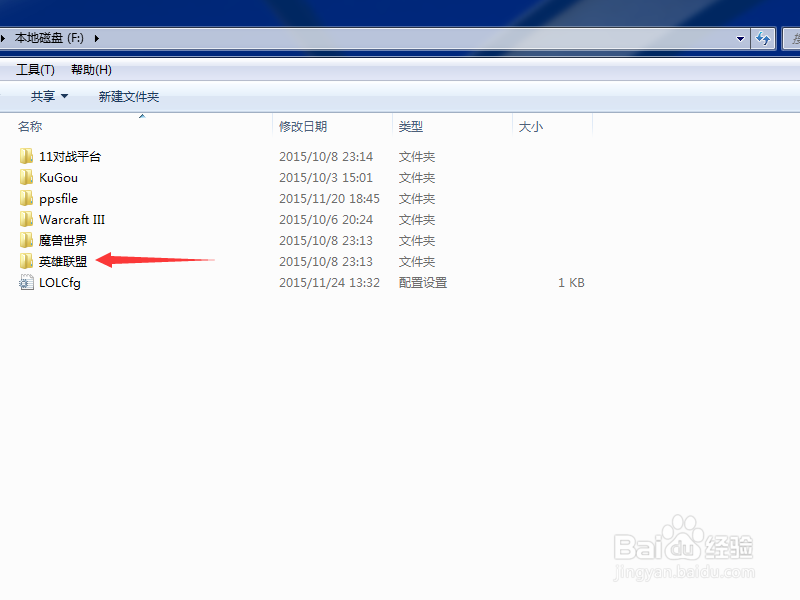Click the date 2015/11/24 13:32
Viewport: 800px width, 600px height.
coord(329,283)
